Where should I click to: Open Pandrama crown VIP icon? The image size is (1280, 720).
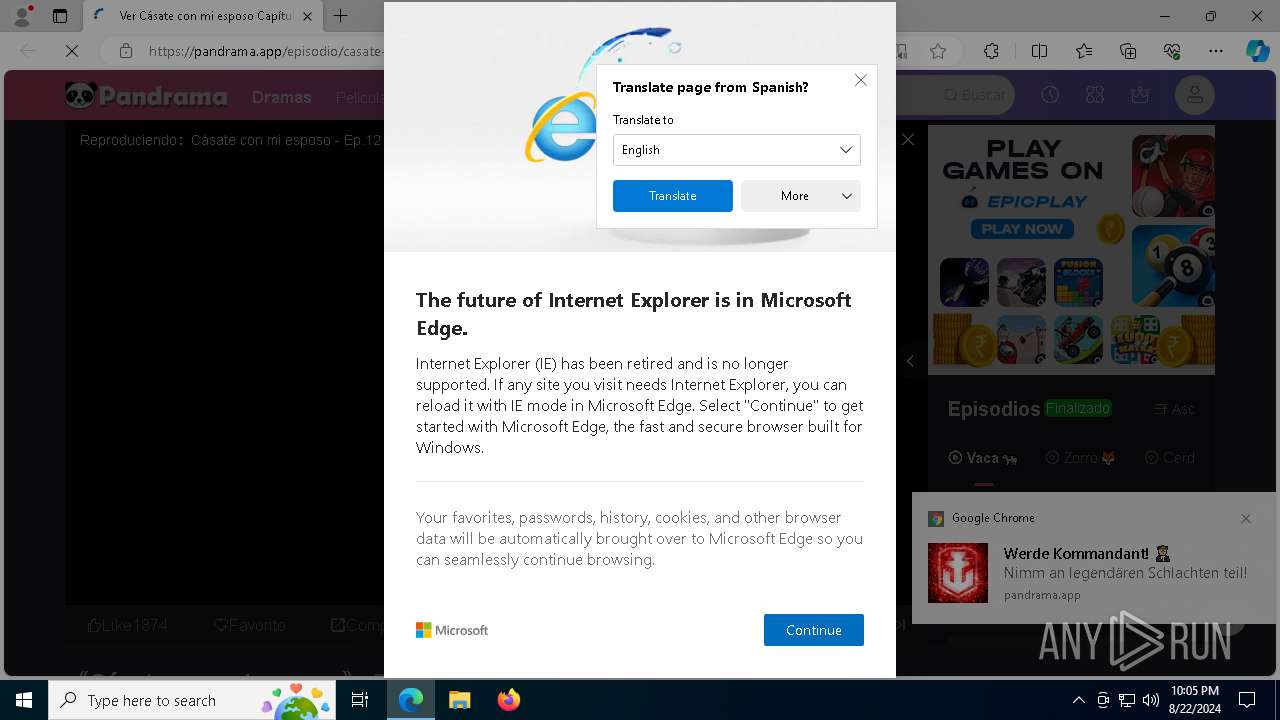coord(1140,95)
